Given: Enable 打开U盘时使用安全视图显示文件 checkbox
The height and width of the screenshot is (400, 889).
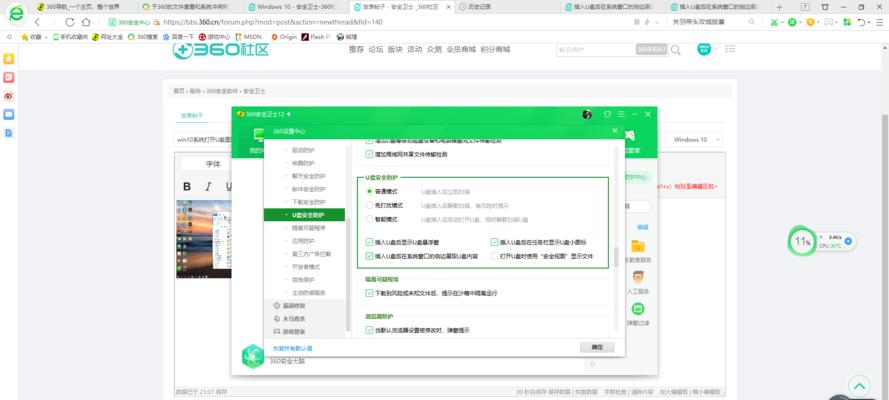Looking at the screenshot, I should click(494, 256).
